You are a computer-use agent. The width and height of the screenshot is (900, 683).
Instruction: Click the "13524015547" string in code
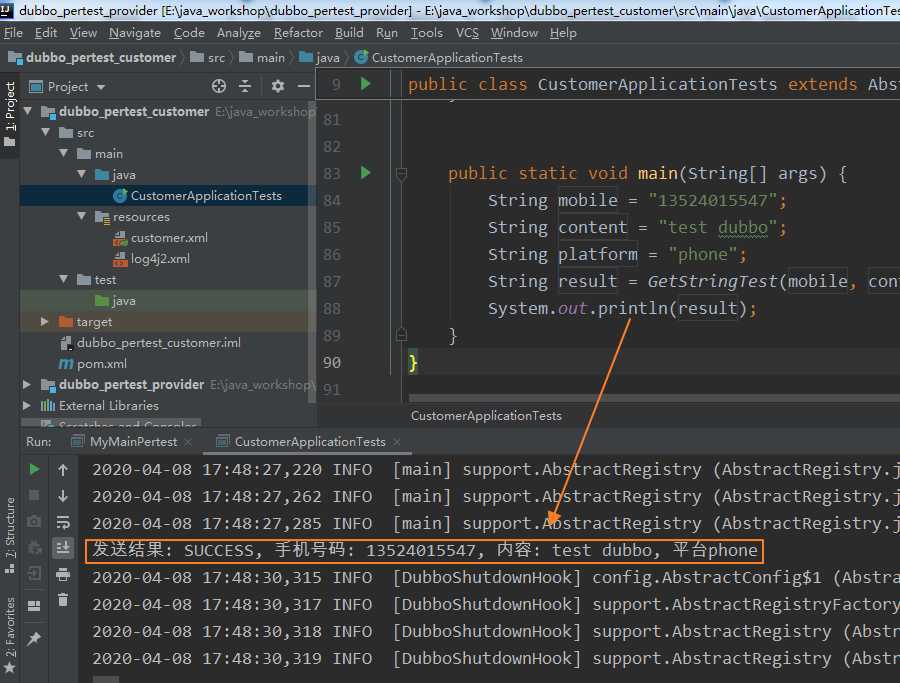coord(712,200)
